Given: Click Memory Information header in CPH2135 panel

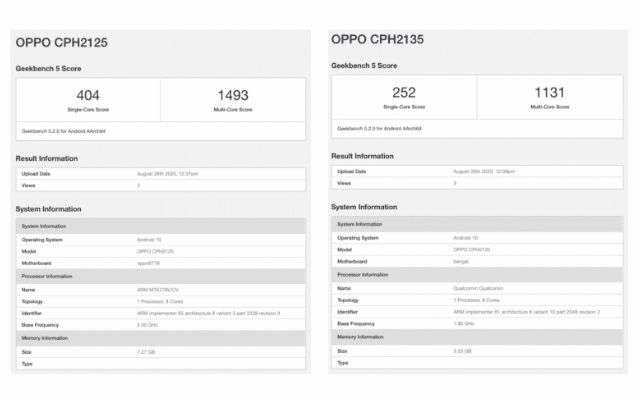Looking at the screenshot, I should 477,337.
